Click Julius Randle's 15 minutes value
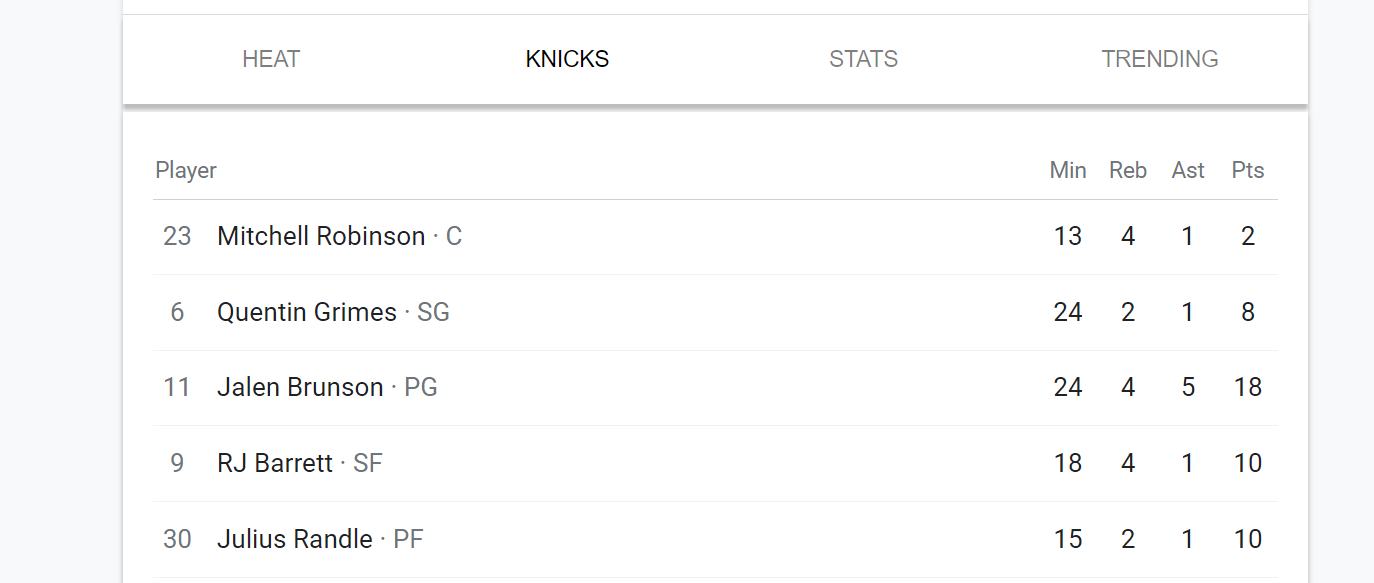 1068,539
